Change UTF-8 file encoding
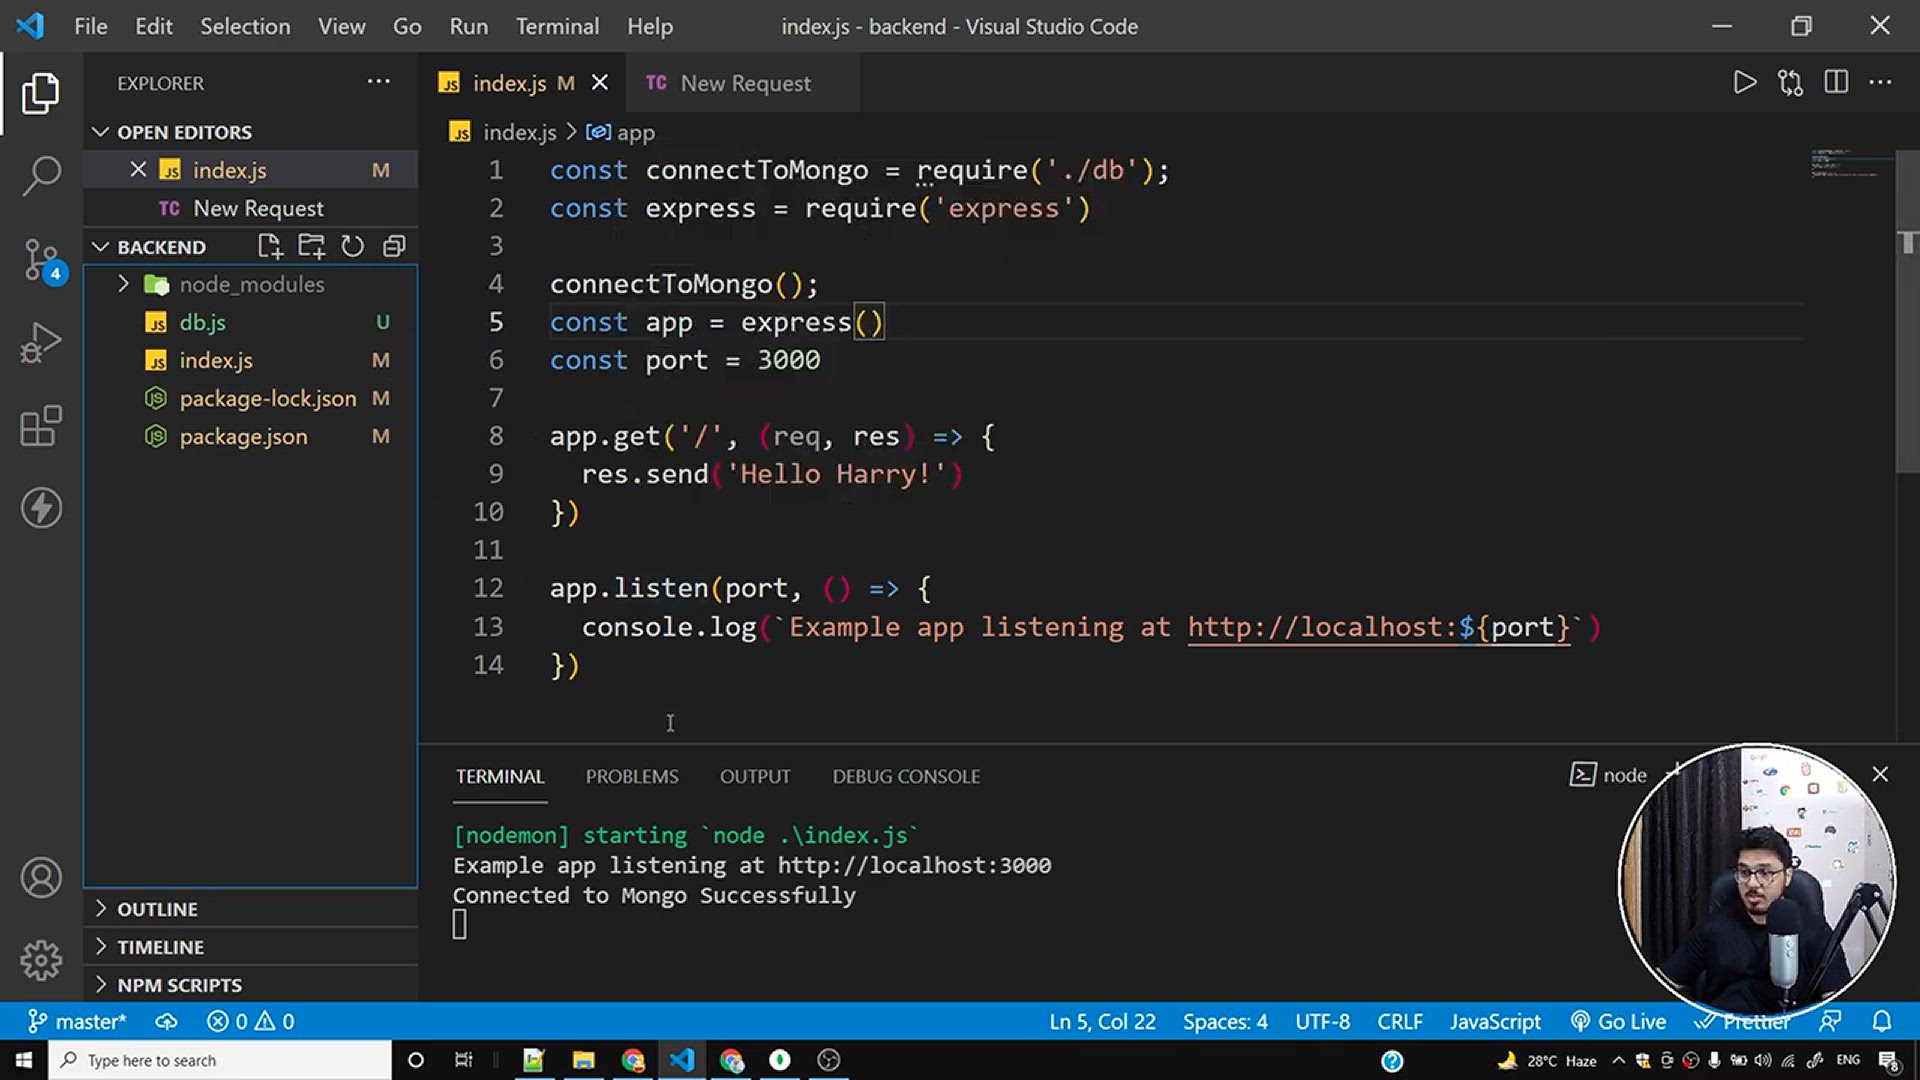The image size is (1920, 1080). (1322, 1021)
